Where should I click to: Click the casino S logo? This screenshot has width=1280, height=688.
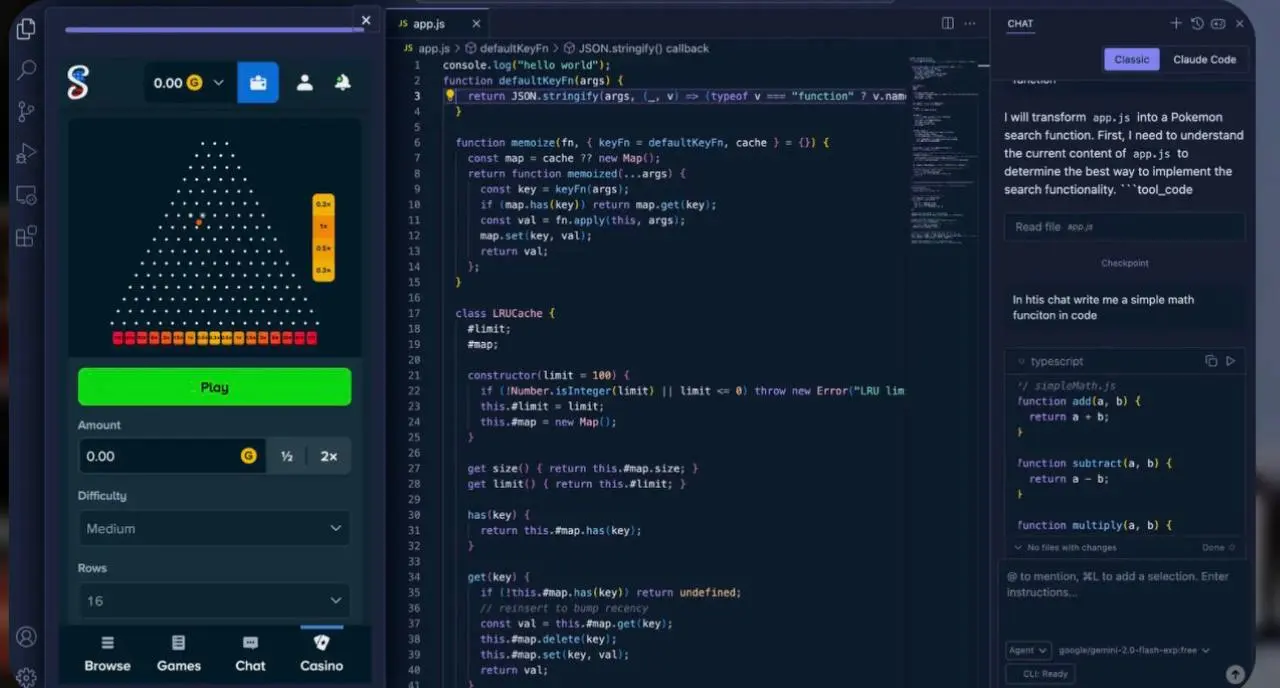pos(77,82)
